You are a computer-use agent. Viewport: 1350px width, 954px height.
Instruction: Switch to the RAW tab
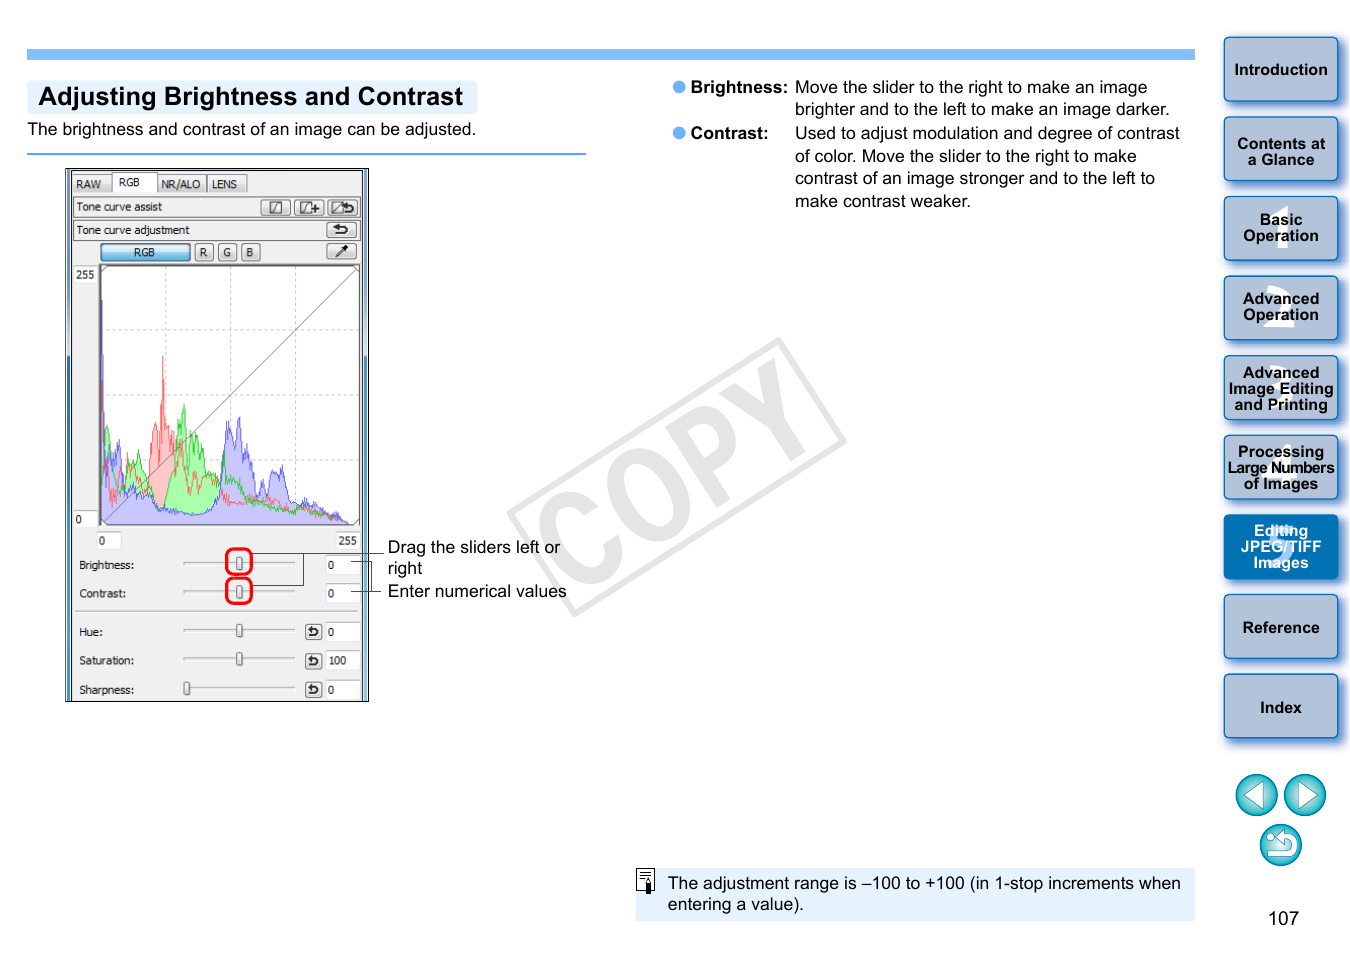point(89,184)
